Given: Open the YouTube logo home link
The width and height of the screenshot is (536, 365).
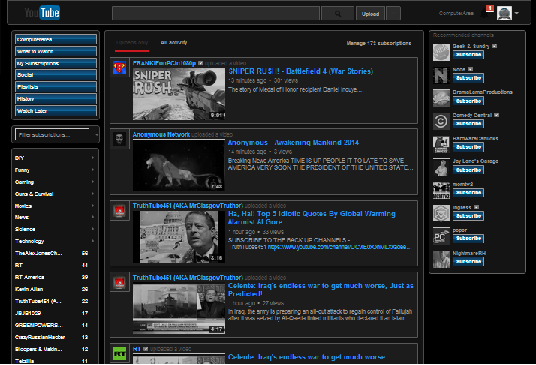Looking at the screenshot, I should (x=42, y=13).
